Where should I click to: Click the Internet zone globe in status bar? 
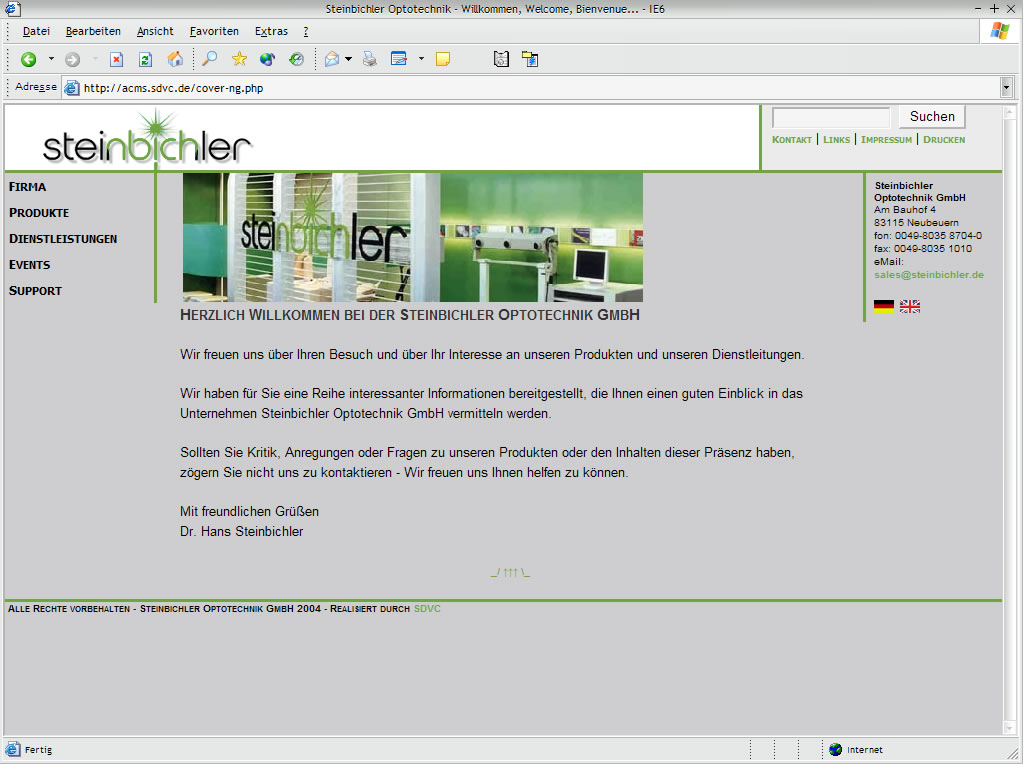click(x=835, y=750)
